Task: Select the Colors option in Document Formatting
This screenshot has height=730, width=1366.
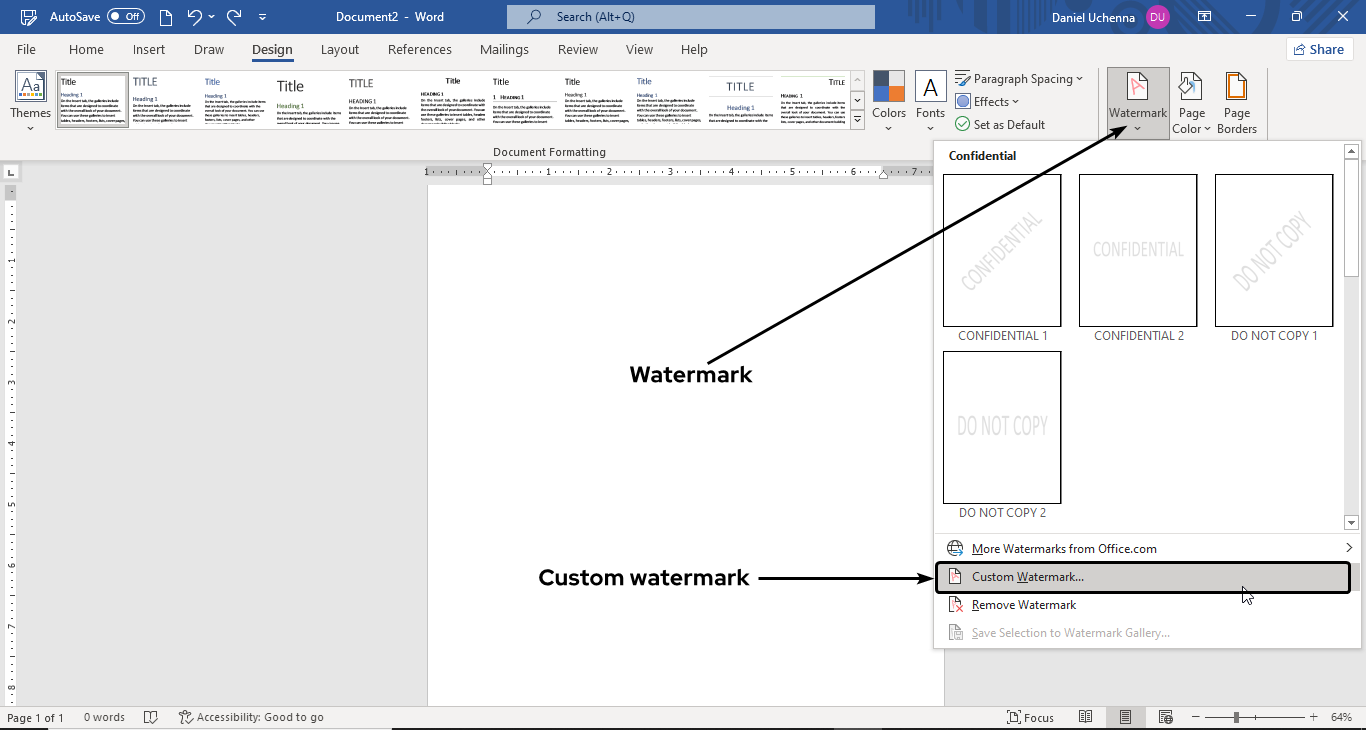Action: click(x=888, y=99)
